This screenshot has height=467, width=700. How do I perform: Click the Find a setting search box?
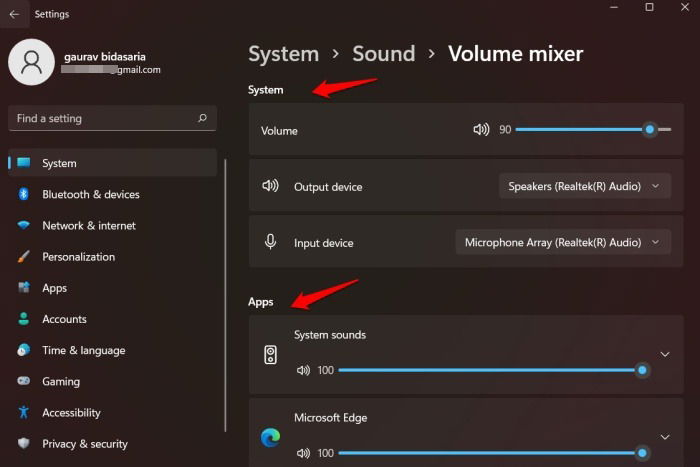pyautogui.click(x=112, y=118)
